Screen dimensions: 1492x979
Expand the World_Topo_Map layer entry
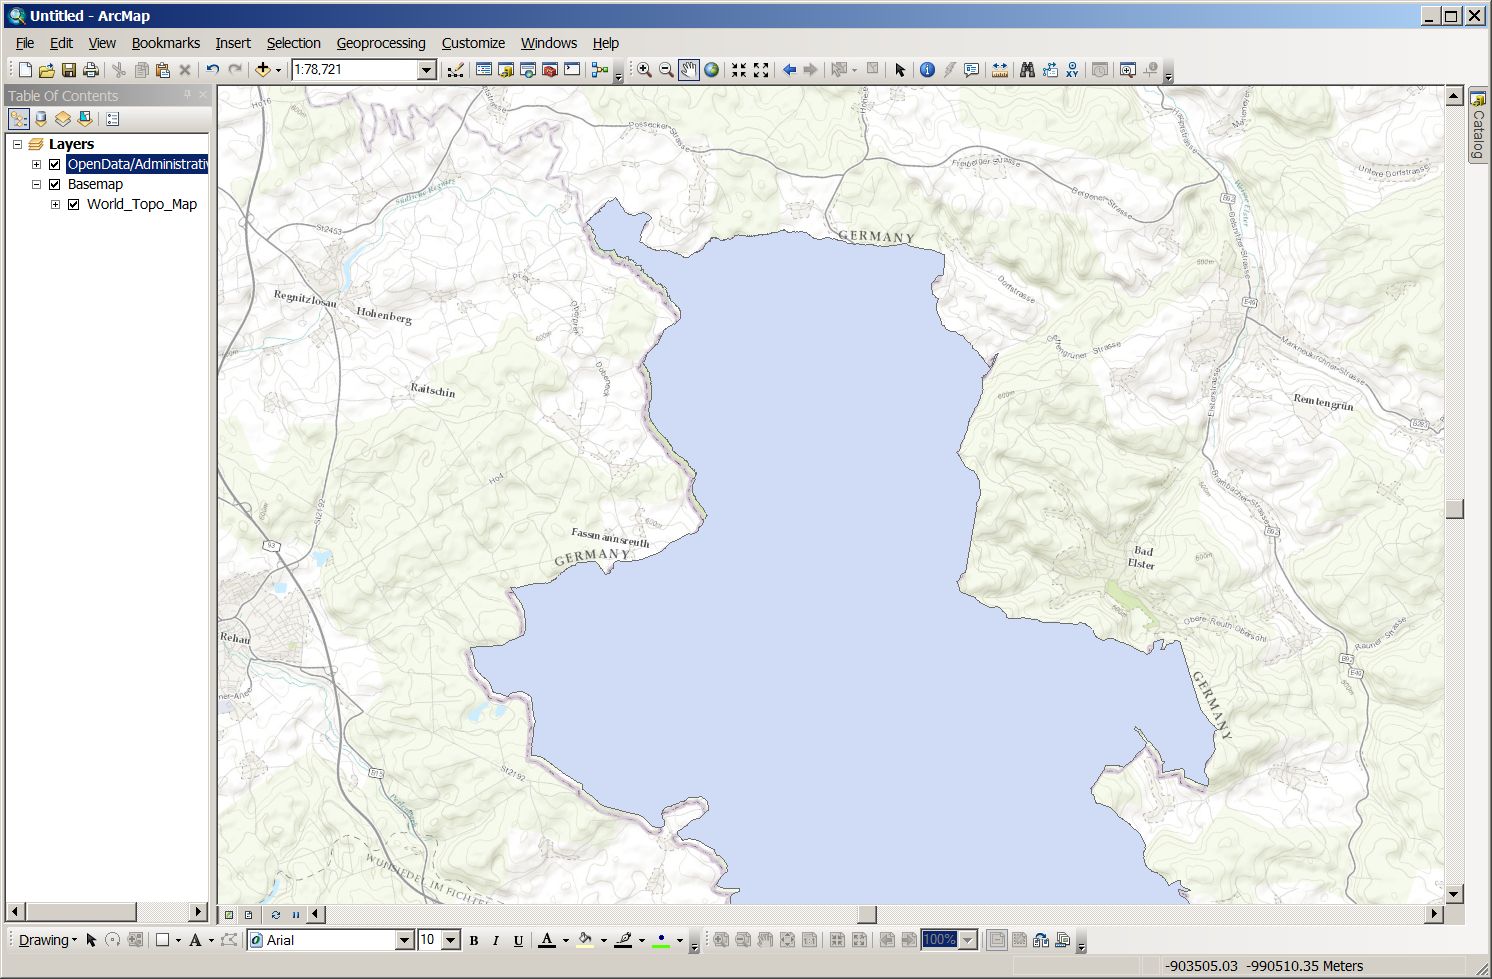point(56,205)
